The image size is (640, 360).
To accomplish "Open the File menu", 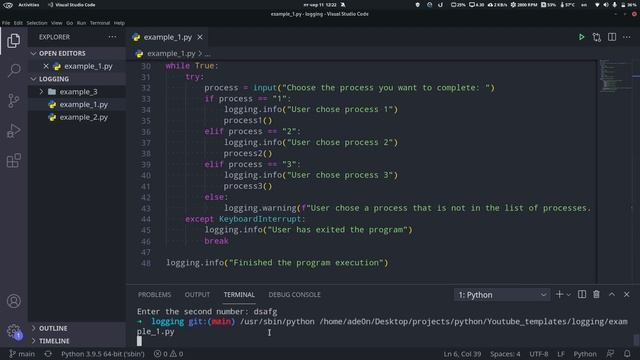I will click(x=6, y=23).
